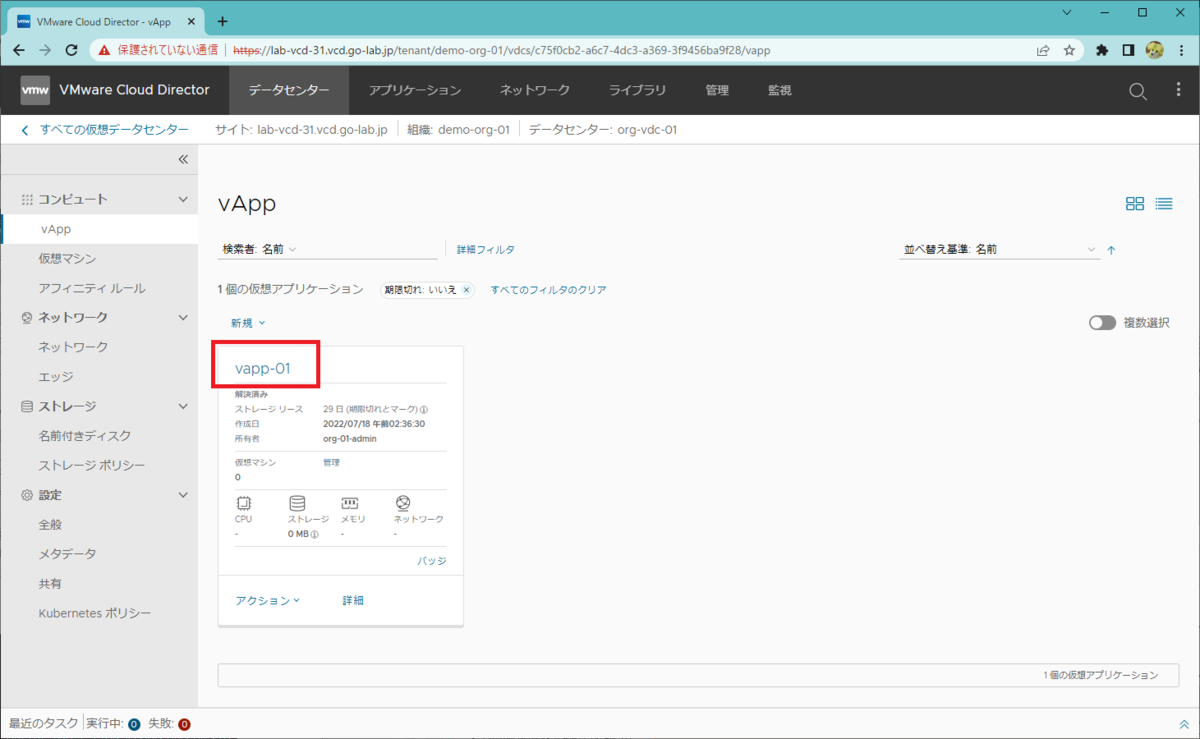
Task: Switch to card grid view
Action: pos(1135,203)
